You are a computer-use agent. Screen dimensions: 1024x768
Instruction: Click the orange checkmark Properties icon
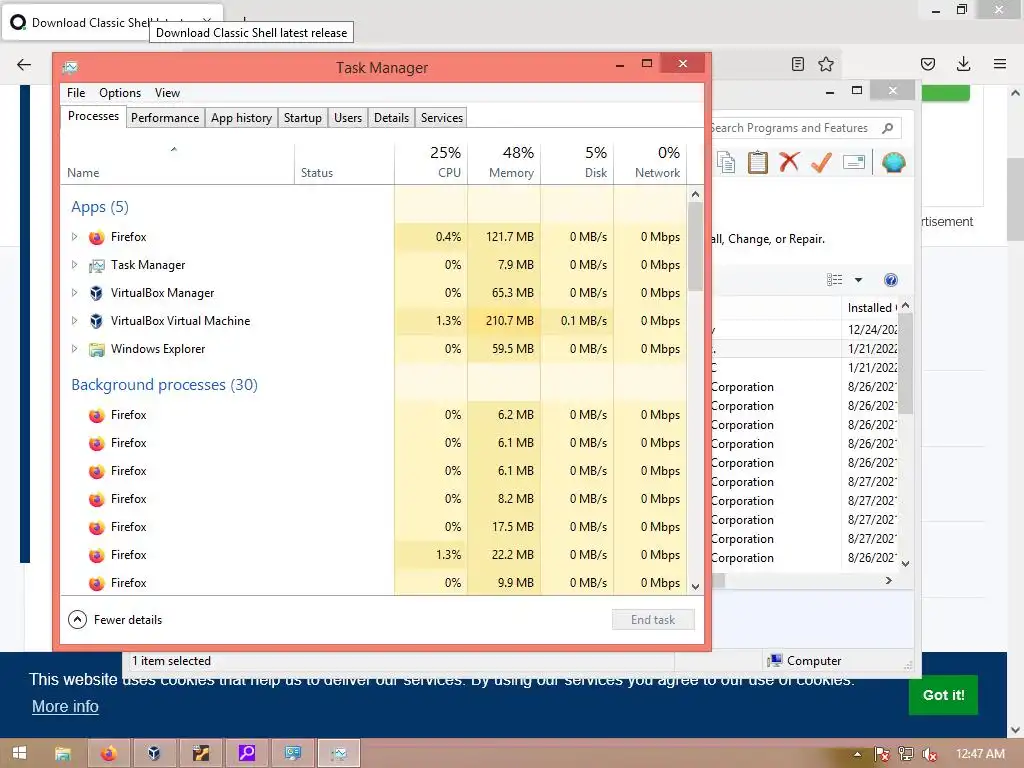[822, 162]
